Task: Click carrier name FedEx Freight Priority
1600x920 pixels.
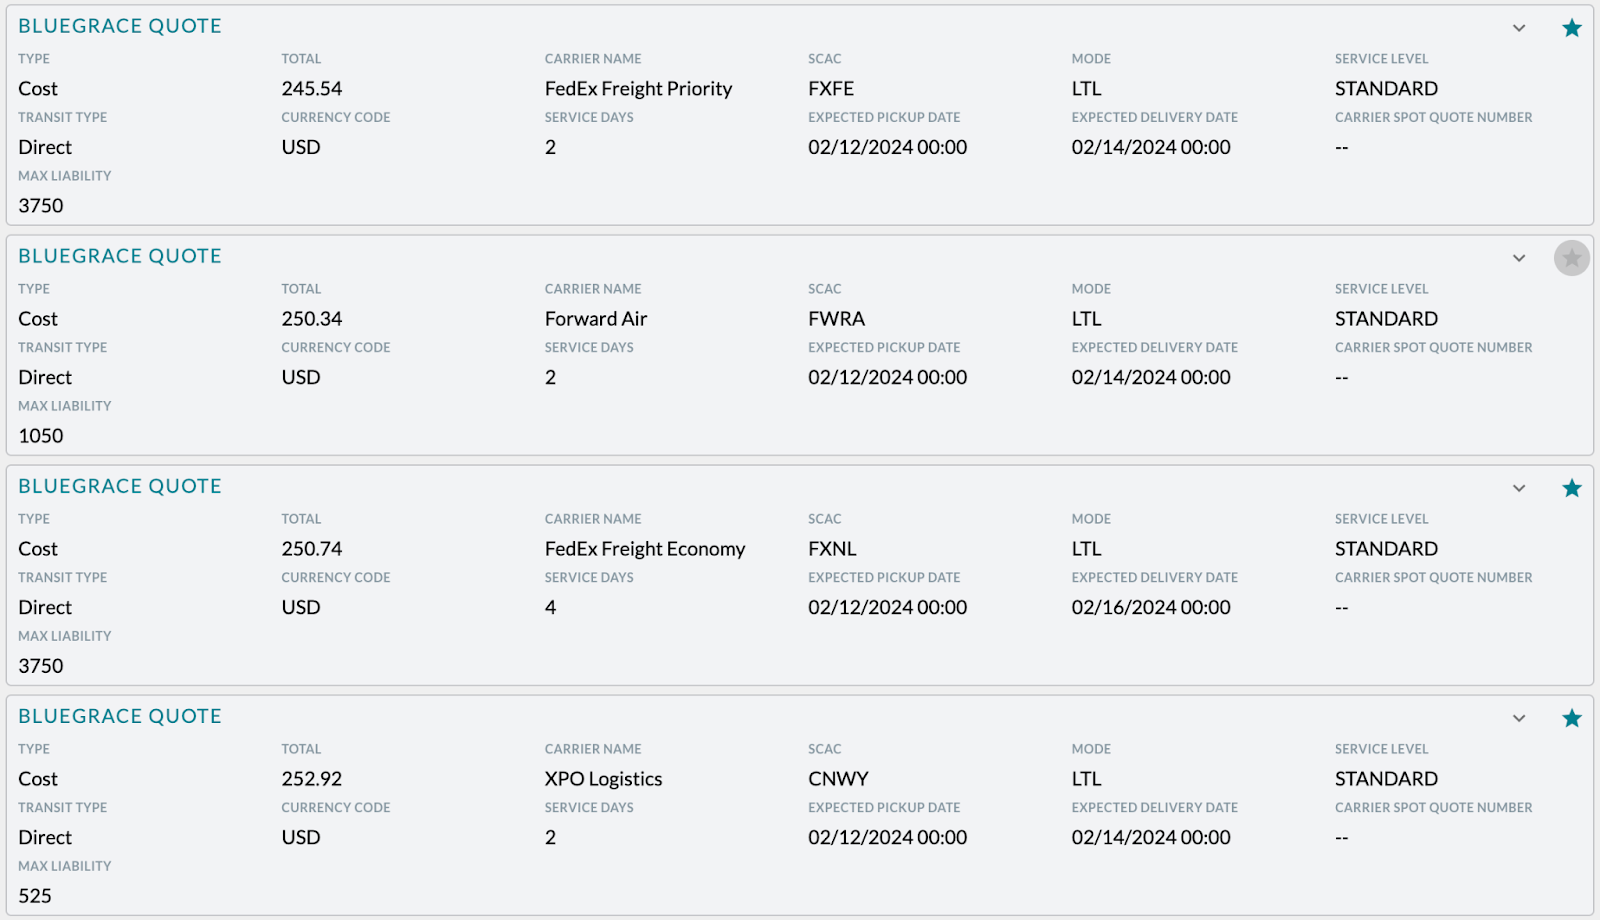Action: click(x=638, y=89)
